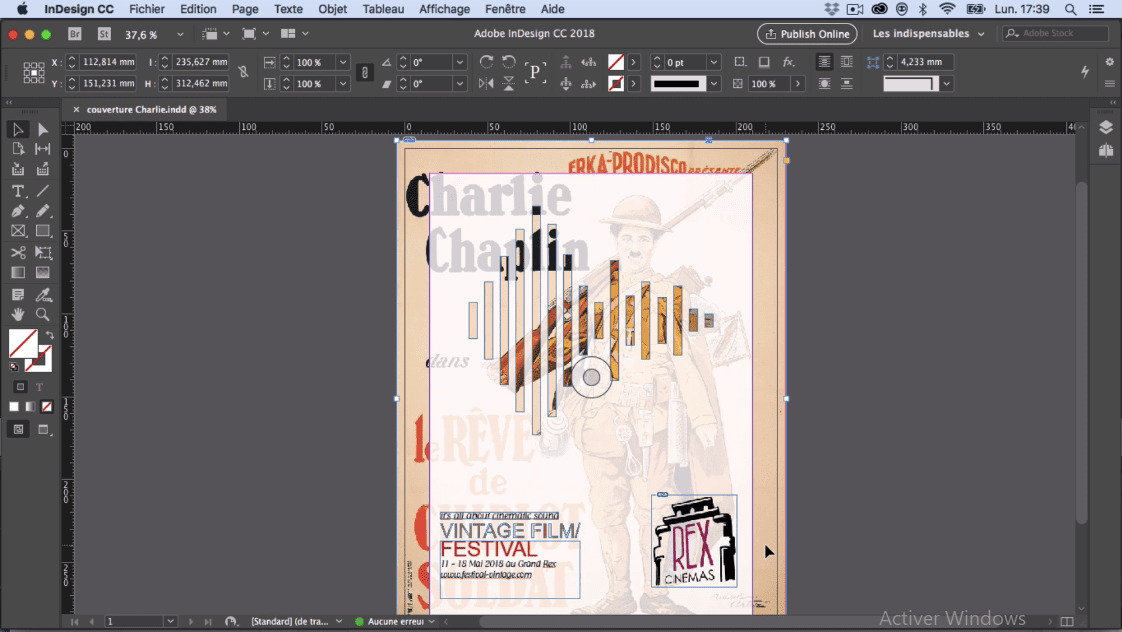
Task: Open the stroke weight dropdown
Action: click(713, 62)
